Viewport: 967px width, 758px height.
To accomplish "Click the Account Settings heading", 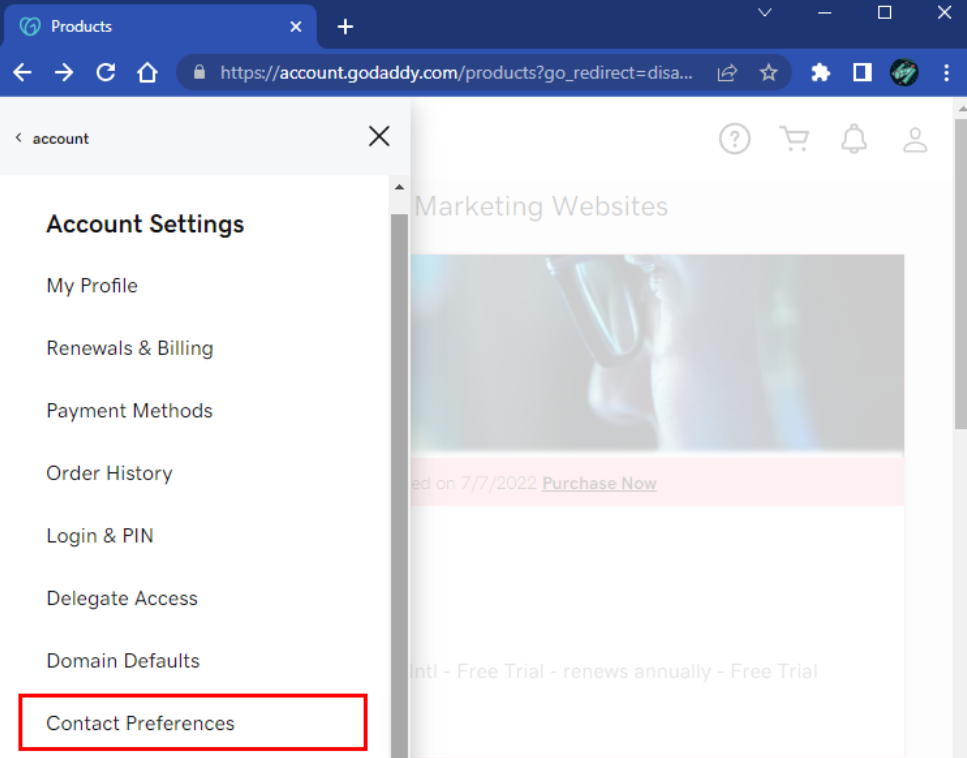I will 146,224.
